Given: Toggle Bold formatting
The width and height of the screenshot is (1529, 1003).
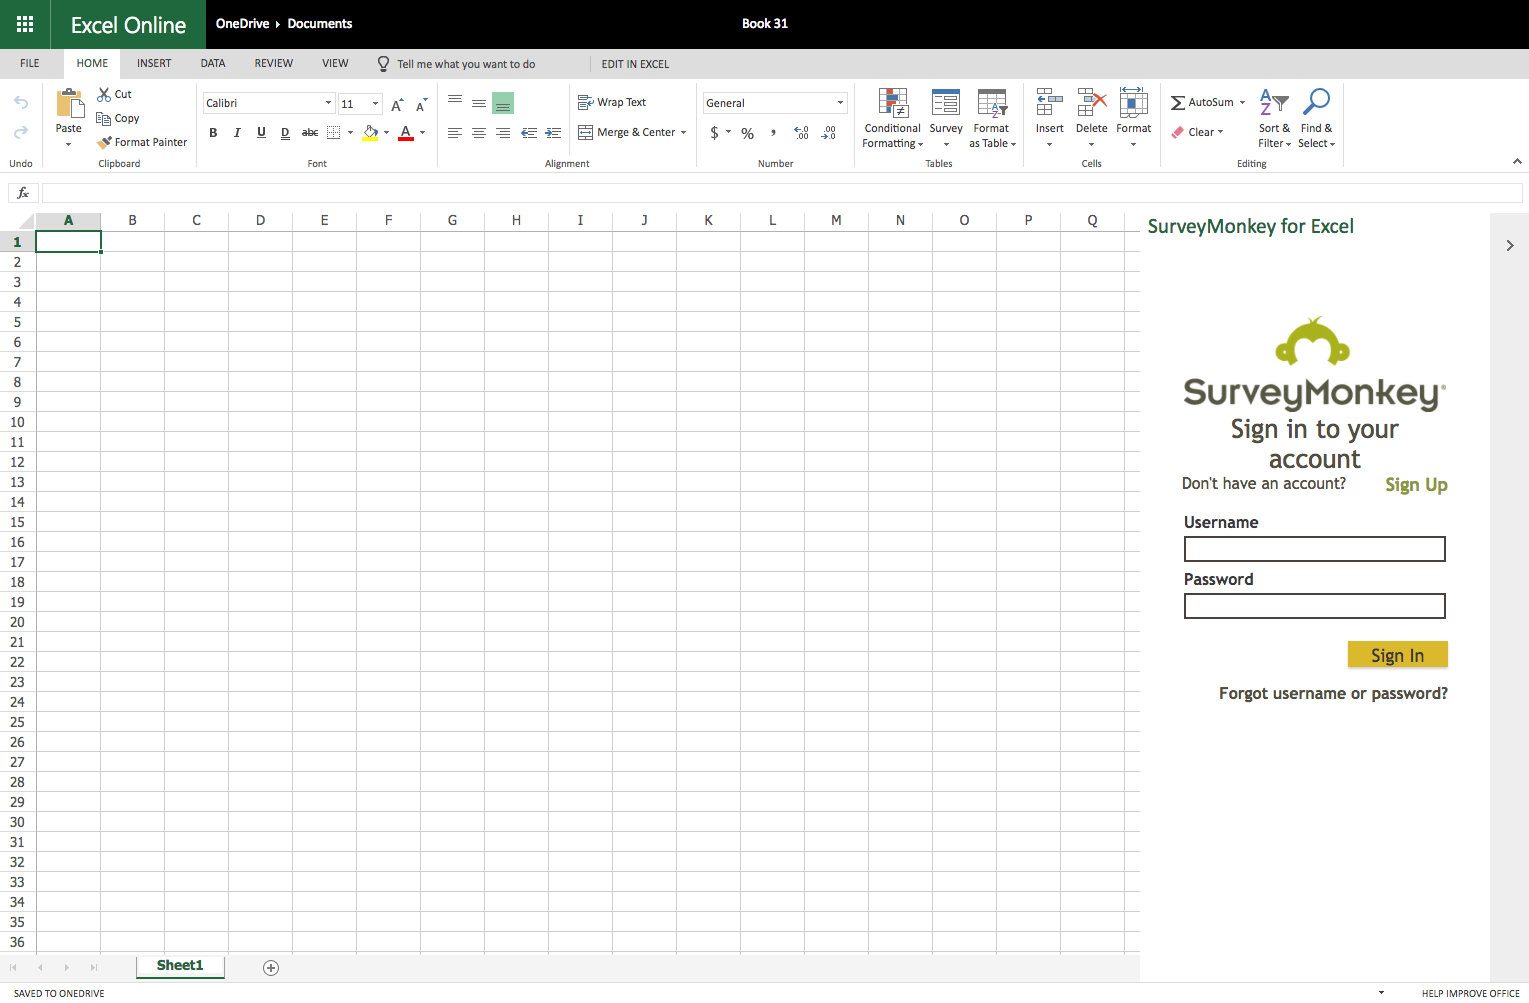Looking at the screenshot, I should coord(213,133).
